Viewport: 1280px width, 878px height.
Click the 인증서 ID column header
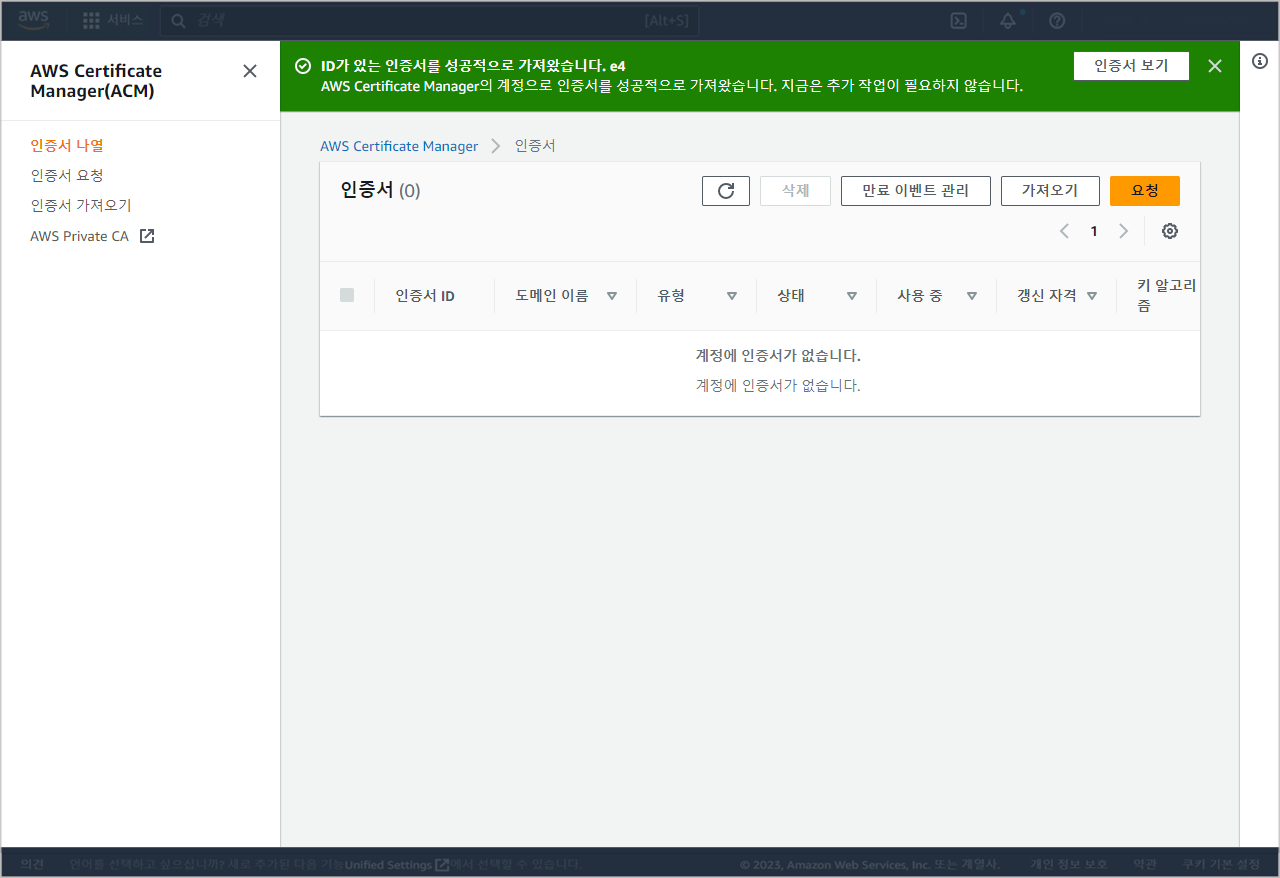point(425,296)
